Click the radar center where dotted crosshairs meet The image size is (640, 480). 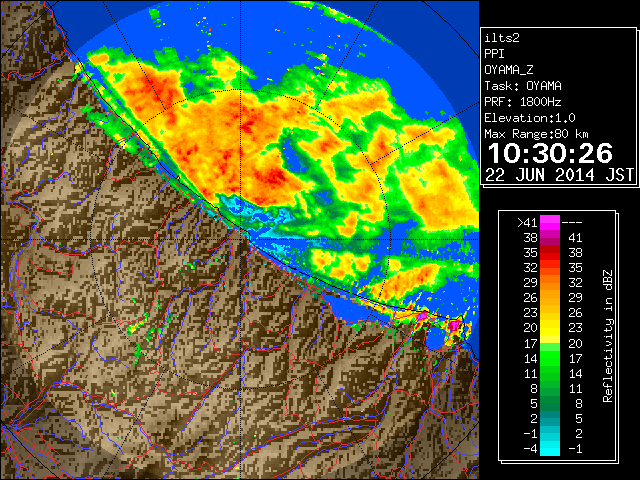coord(240,239)
